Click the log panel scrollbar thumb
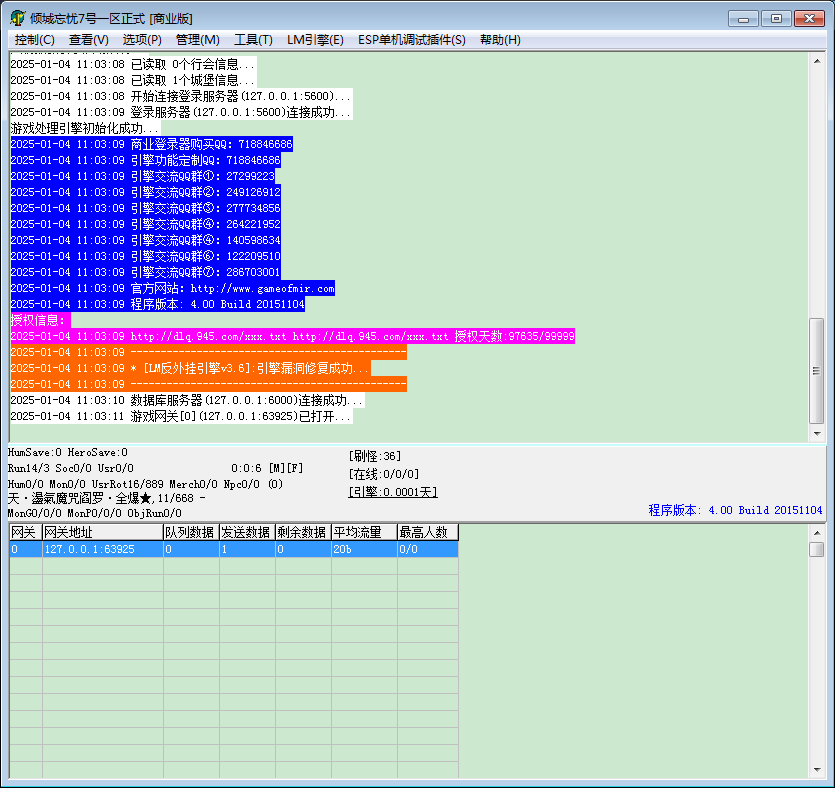This screenshot has width=835, height=788. (816, 371)
